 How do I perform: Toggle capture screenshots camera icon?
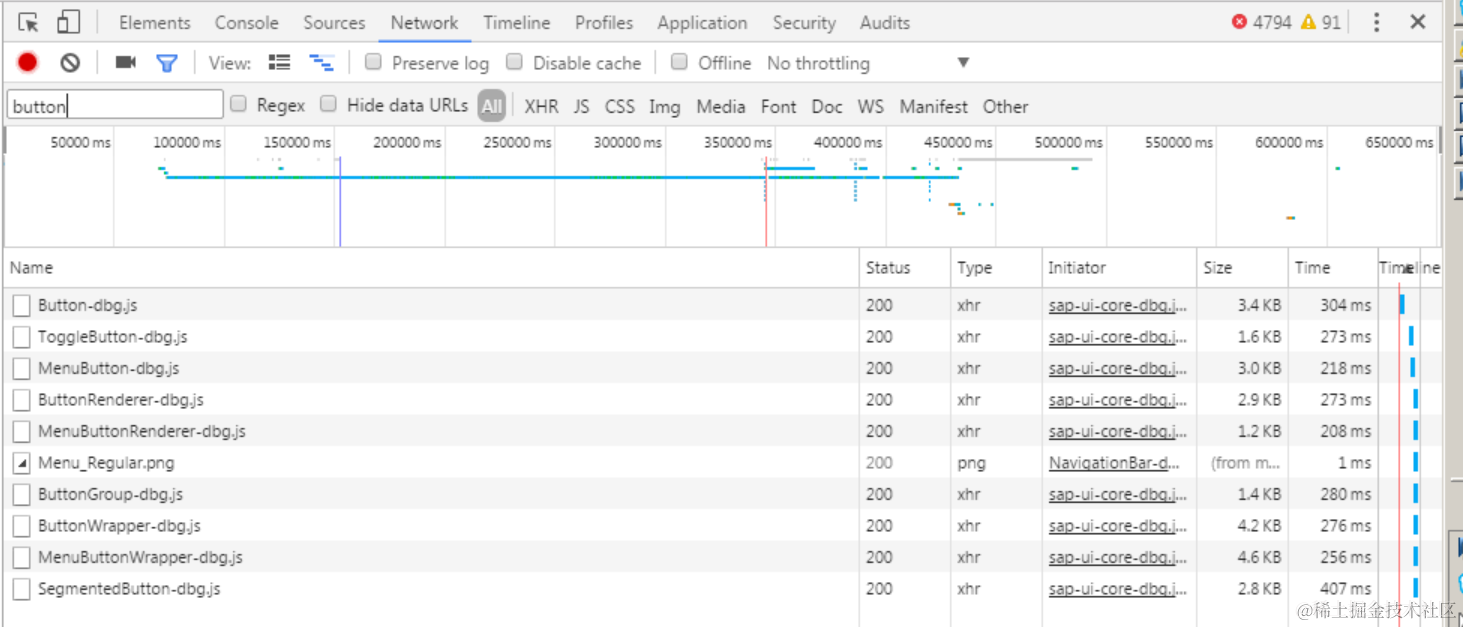(x=125, y=63)
